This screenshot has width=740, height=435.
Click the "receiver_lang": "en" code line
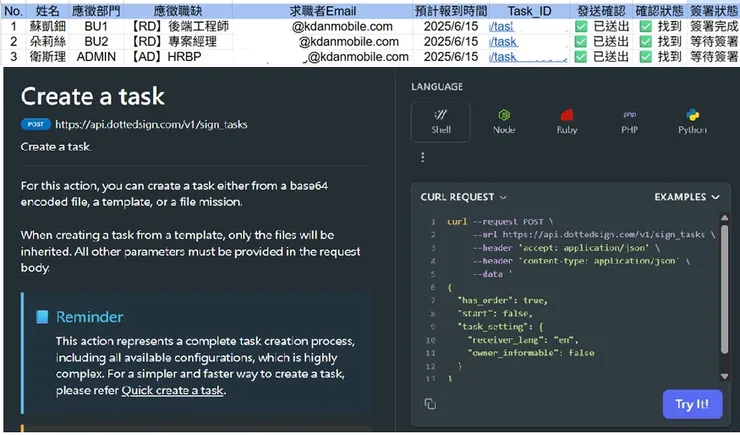pos(523,340)
